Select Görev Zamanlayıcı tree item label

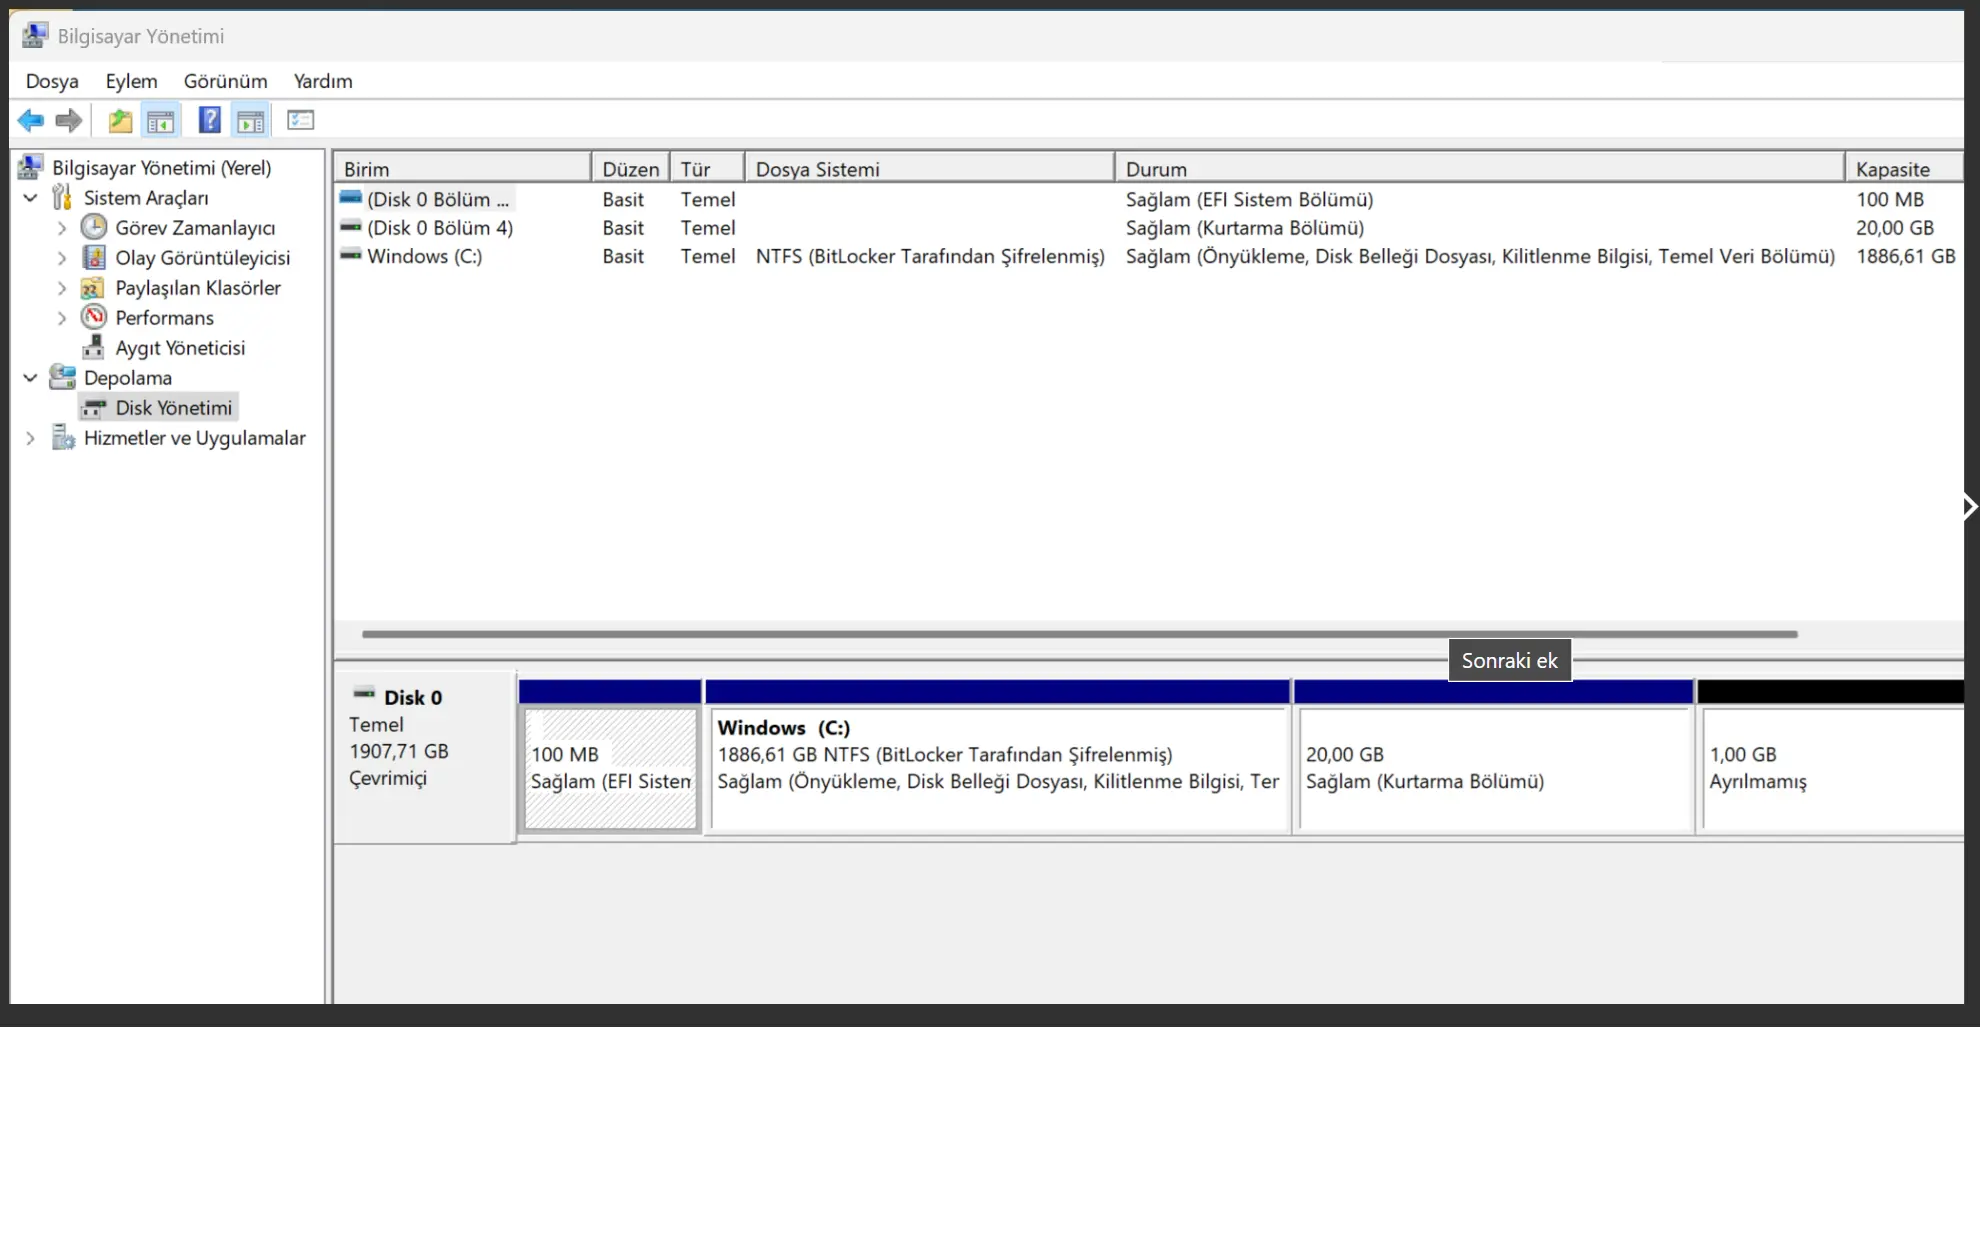pyautogui.click(x=195, y=228)
